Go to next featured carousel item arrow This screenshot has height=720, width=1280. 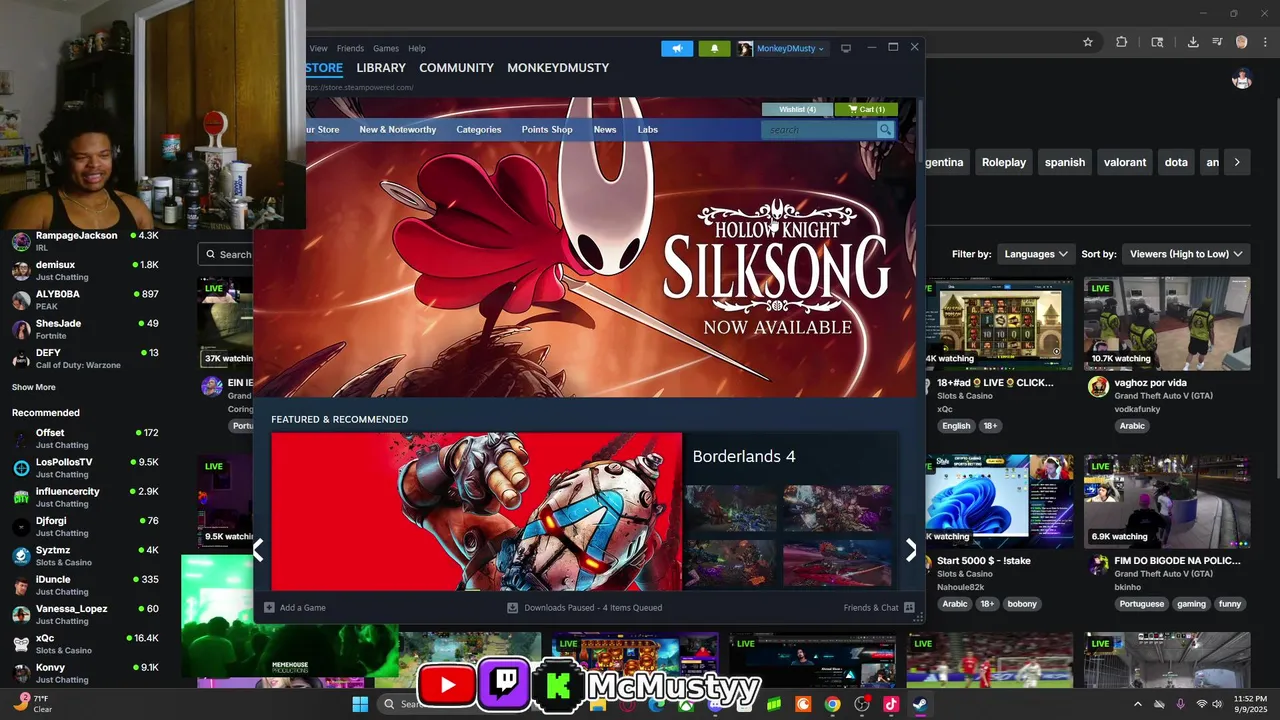[x=910, y=549]
